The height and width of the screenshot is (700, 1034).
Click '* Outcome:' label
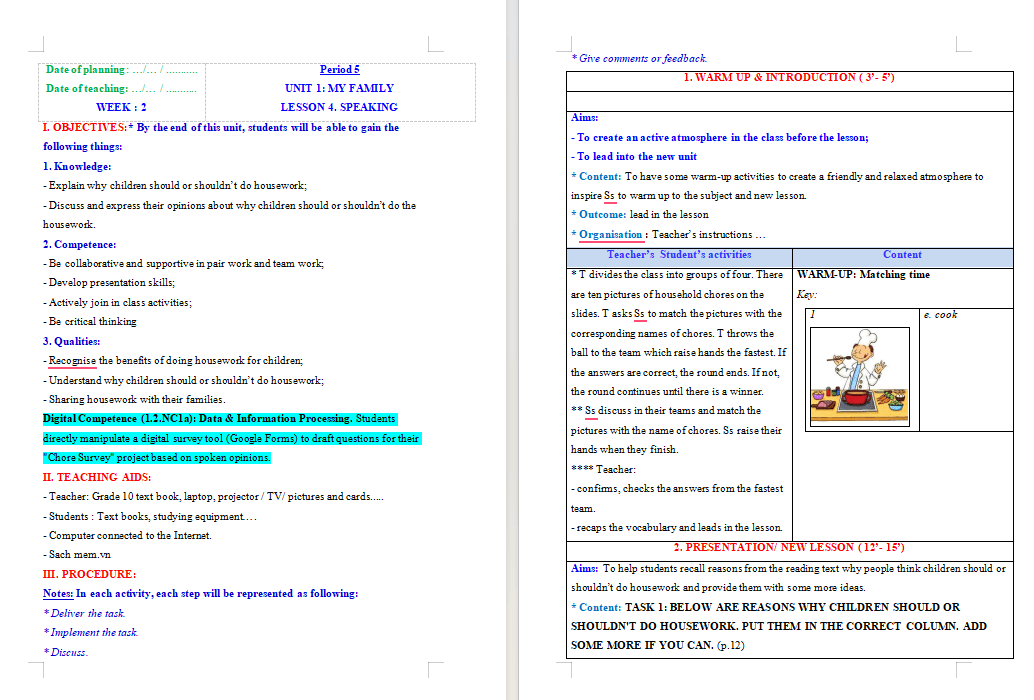click(x=599, y=214)
